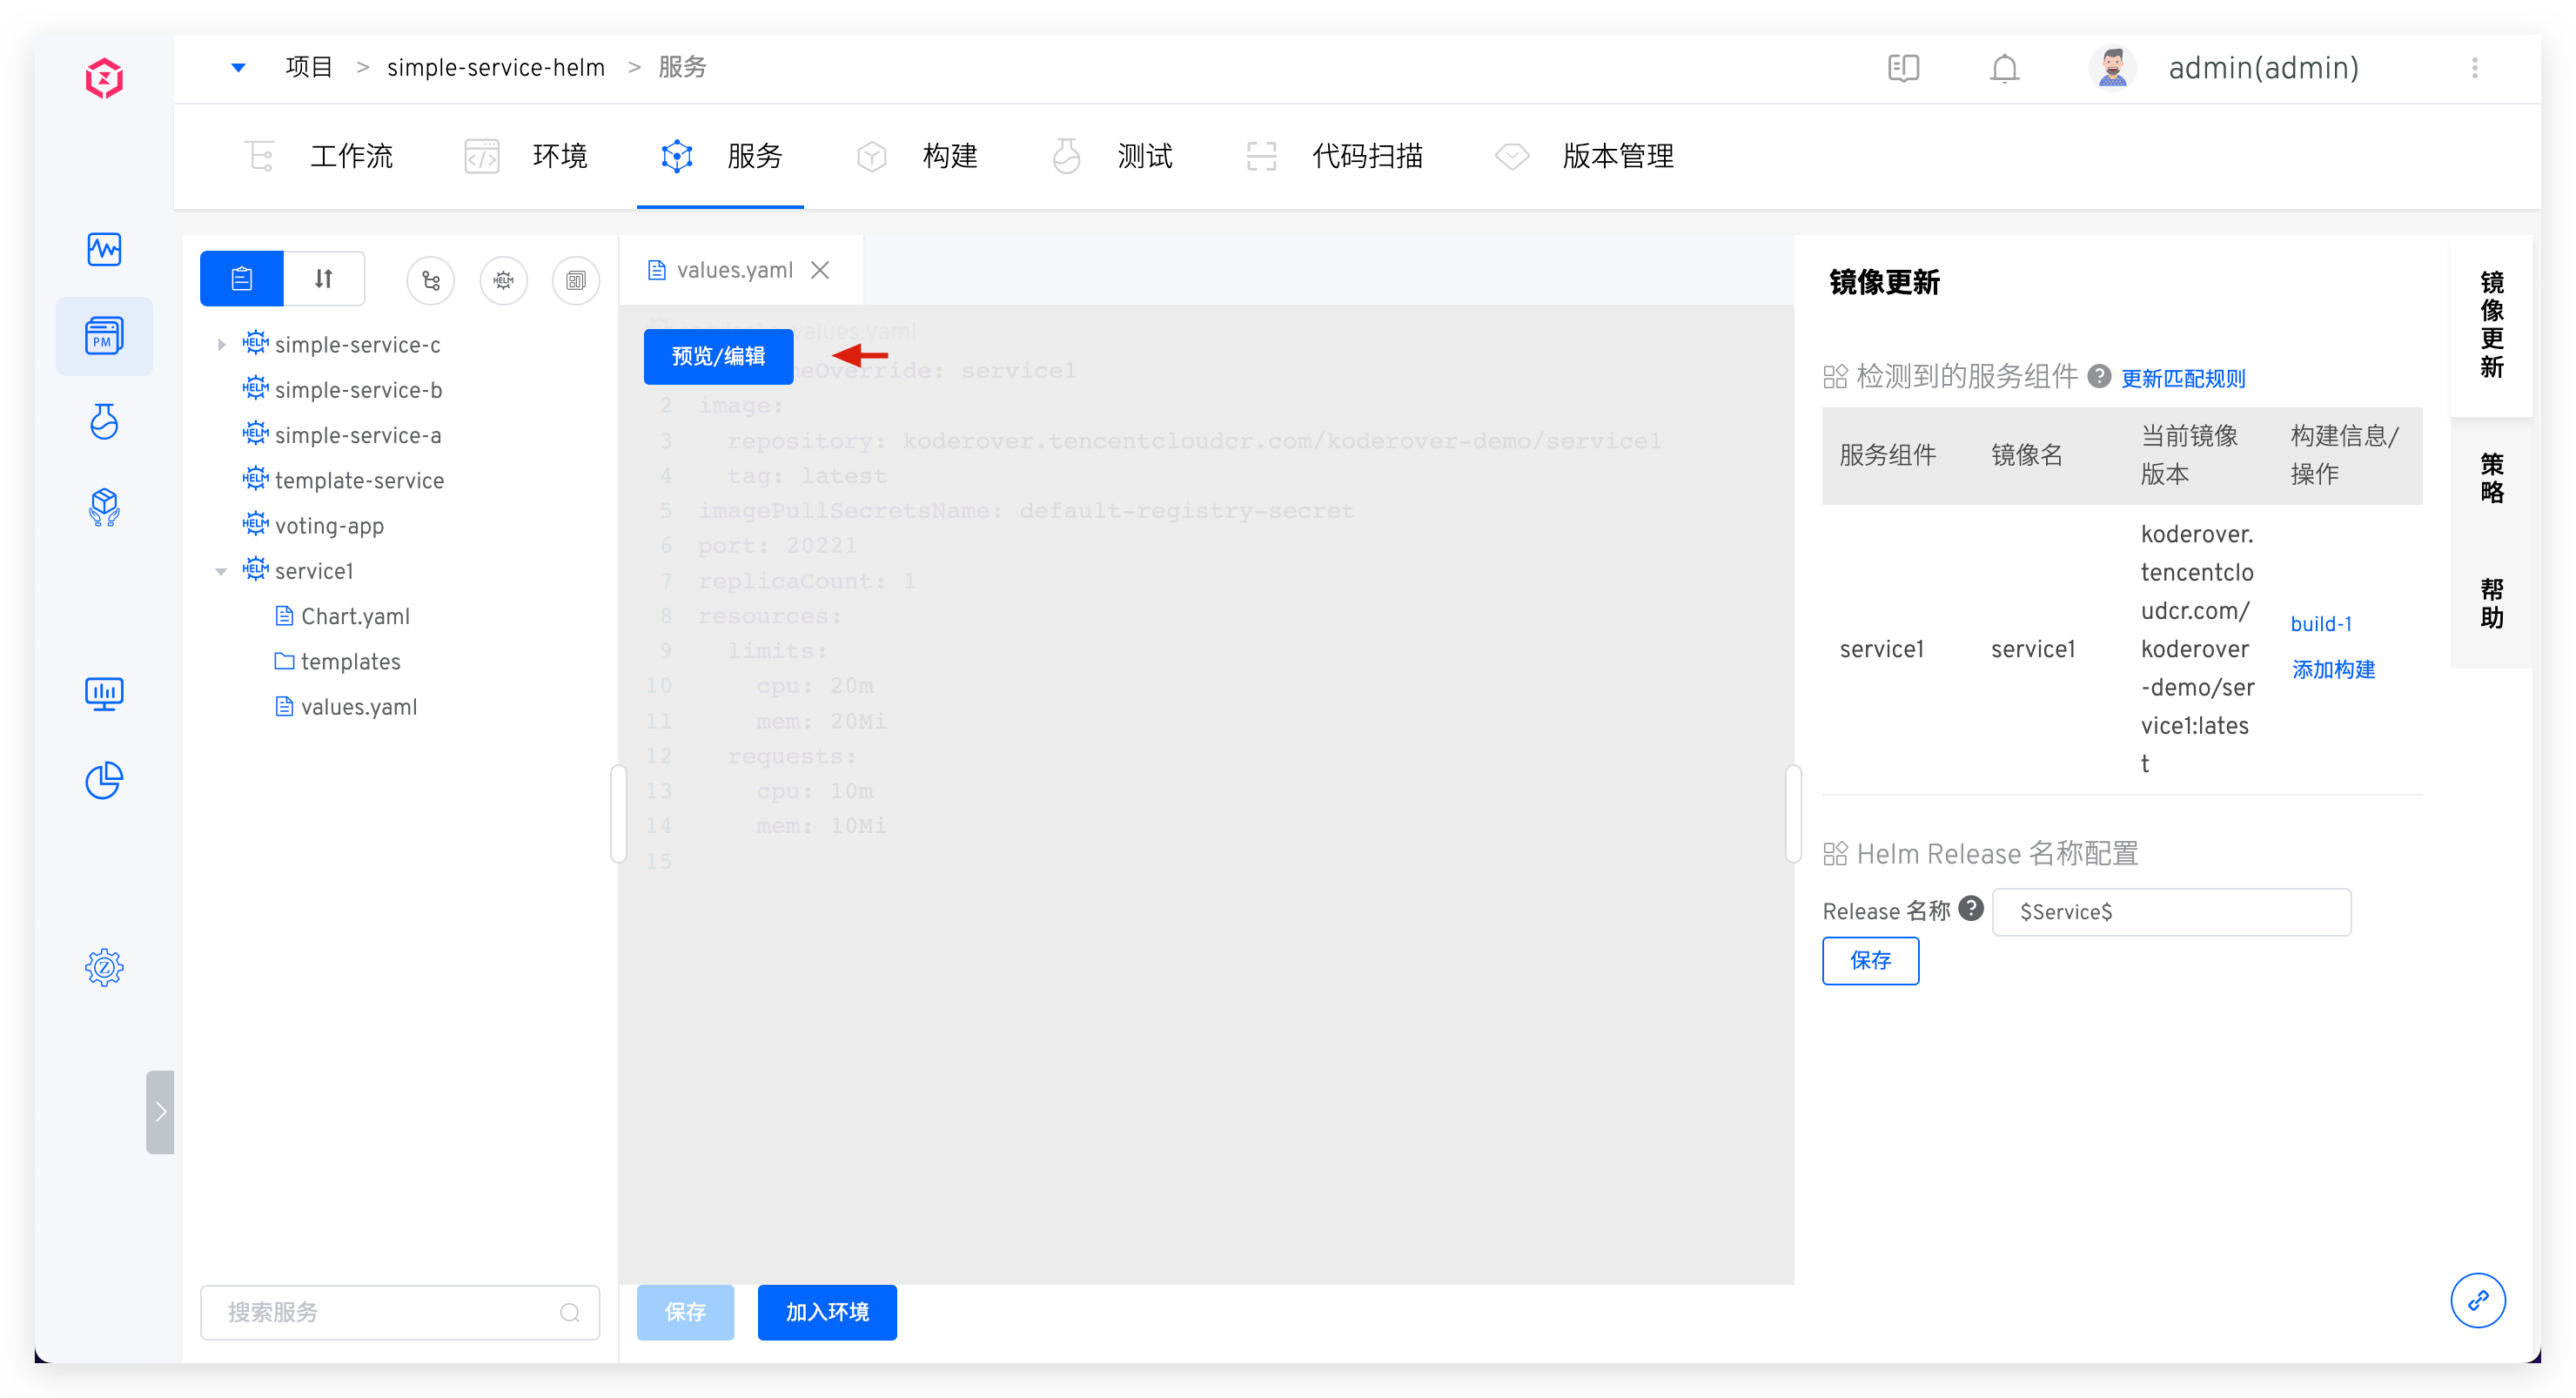Click the Helm chart import icon
This screenshot has width=2576, height=1398.
503,280
